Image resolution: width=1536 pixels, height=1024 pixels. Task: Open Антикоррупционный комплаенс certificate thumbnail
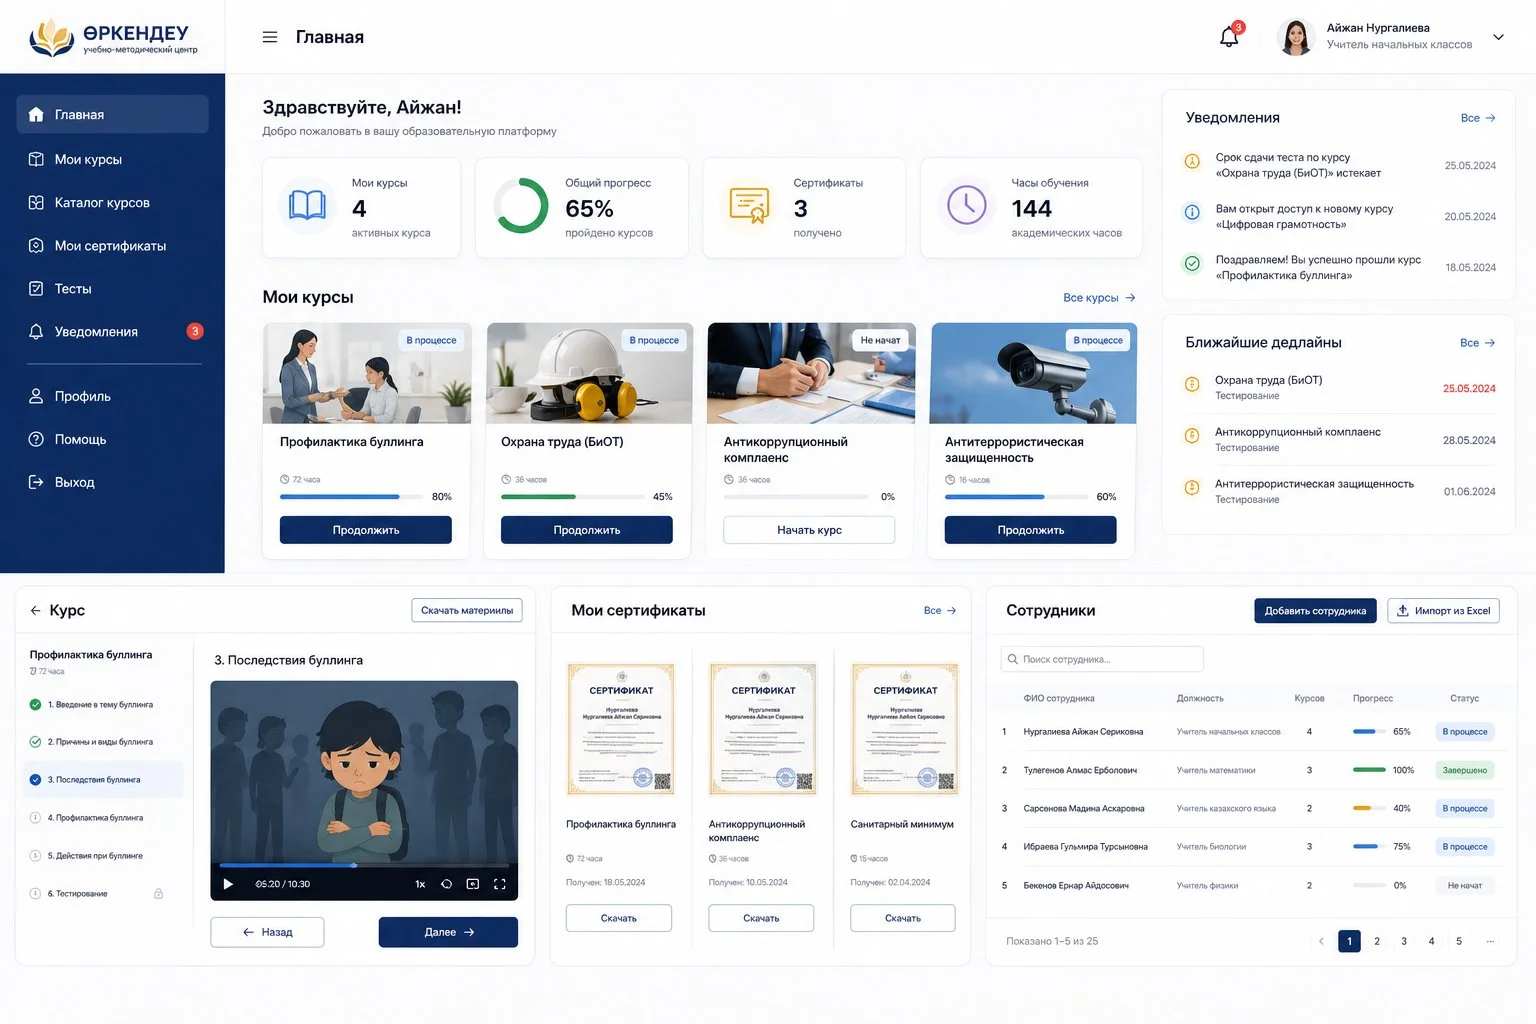(x=763, y=729)
